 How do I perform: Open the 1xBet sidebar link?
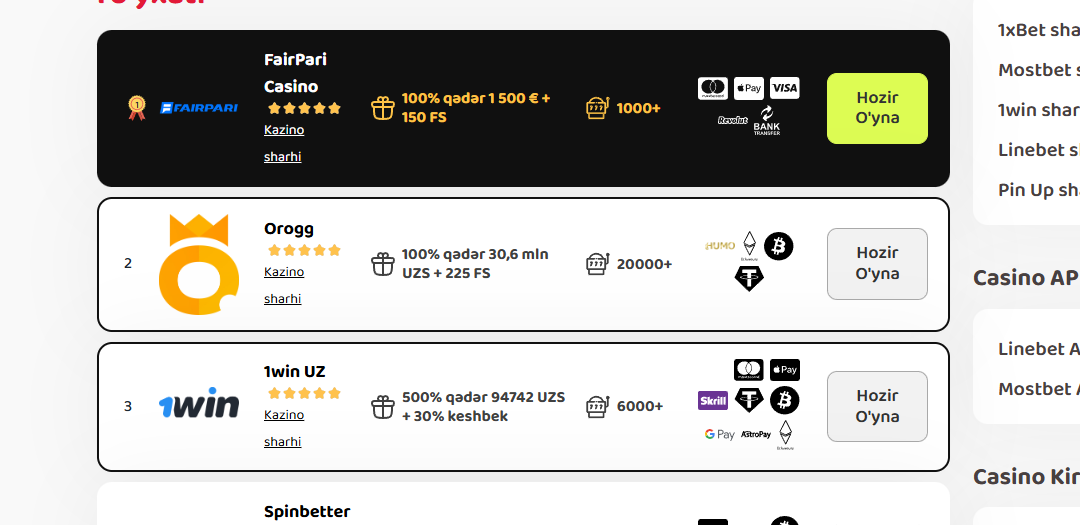point(1038,30)
